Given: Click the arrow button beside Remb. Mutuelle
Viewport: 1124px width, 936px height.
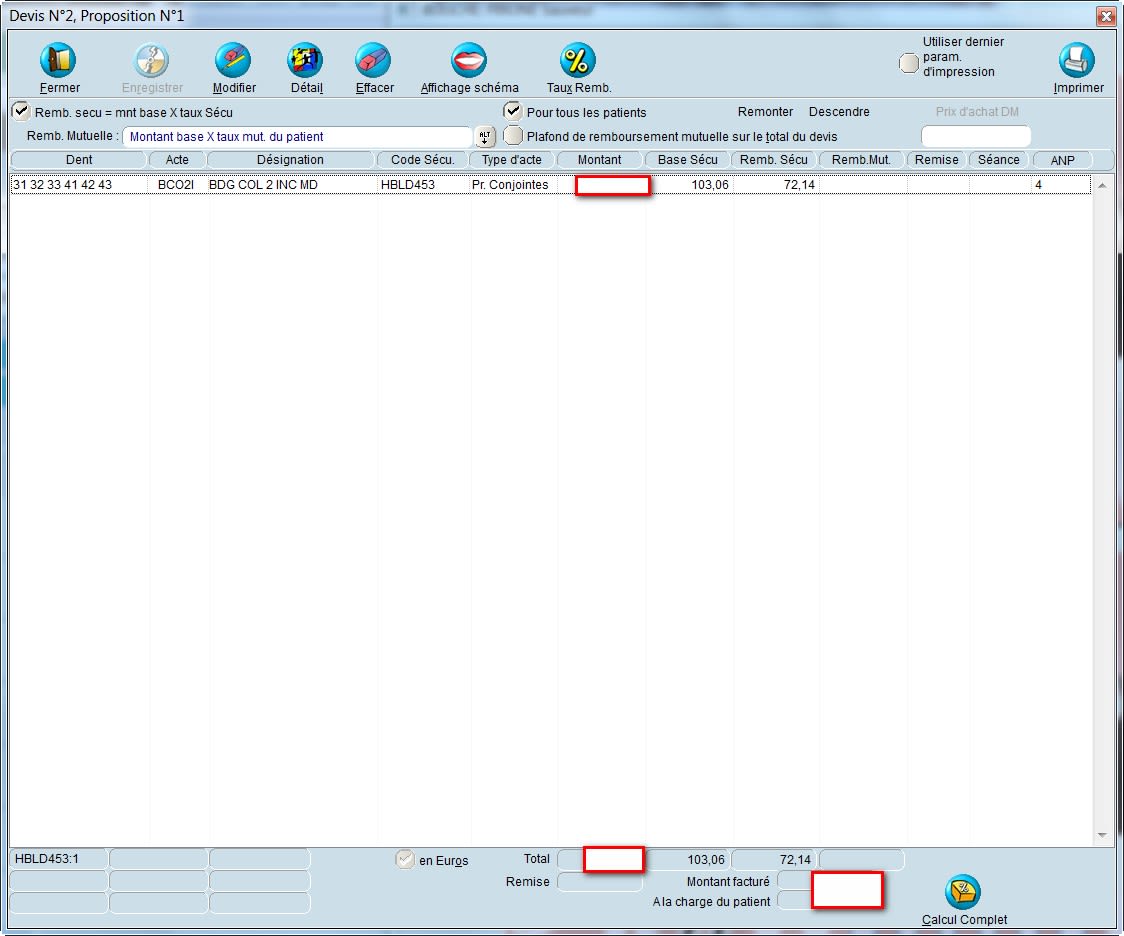Looking at the screenshot, I should [x=485, y=137].
